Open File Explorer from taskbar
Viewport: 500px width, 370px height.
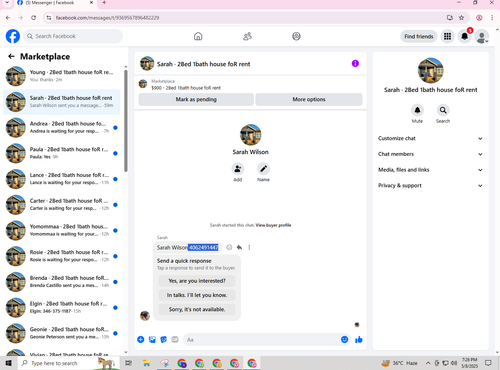(147, 363)
